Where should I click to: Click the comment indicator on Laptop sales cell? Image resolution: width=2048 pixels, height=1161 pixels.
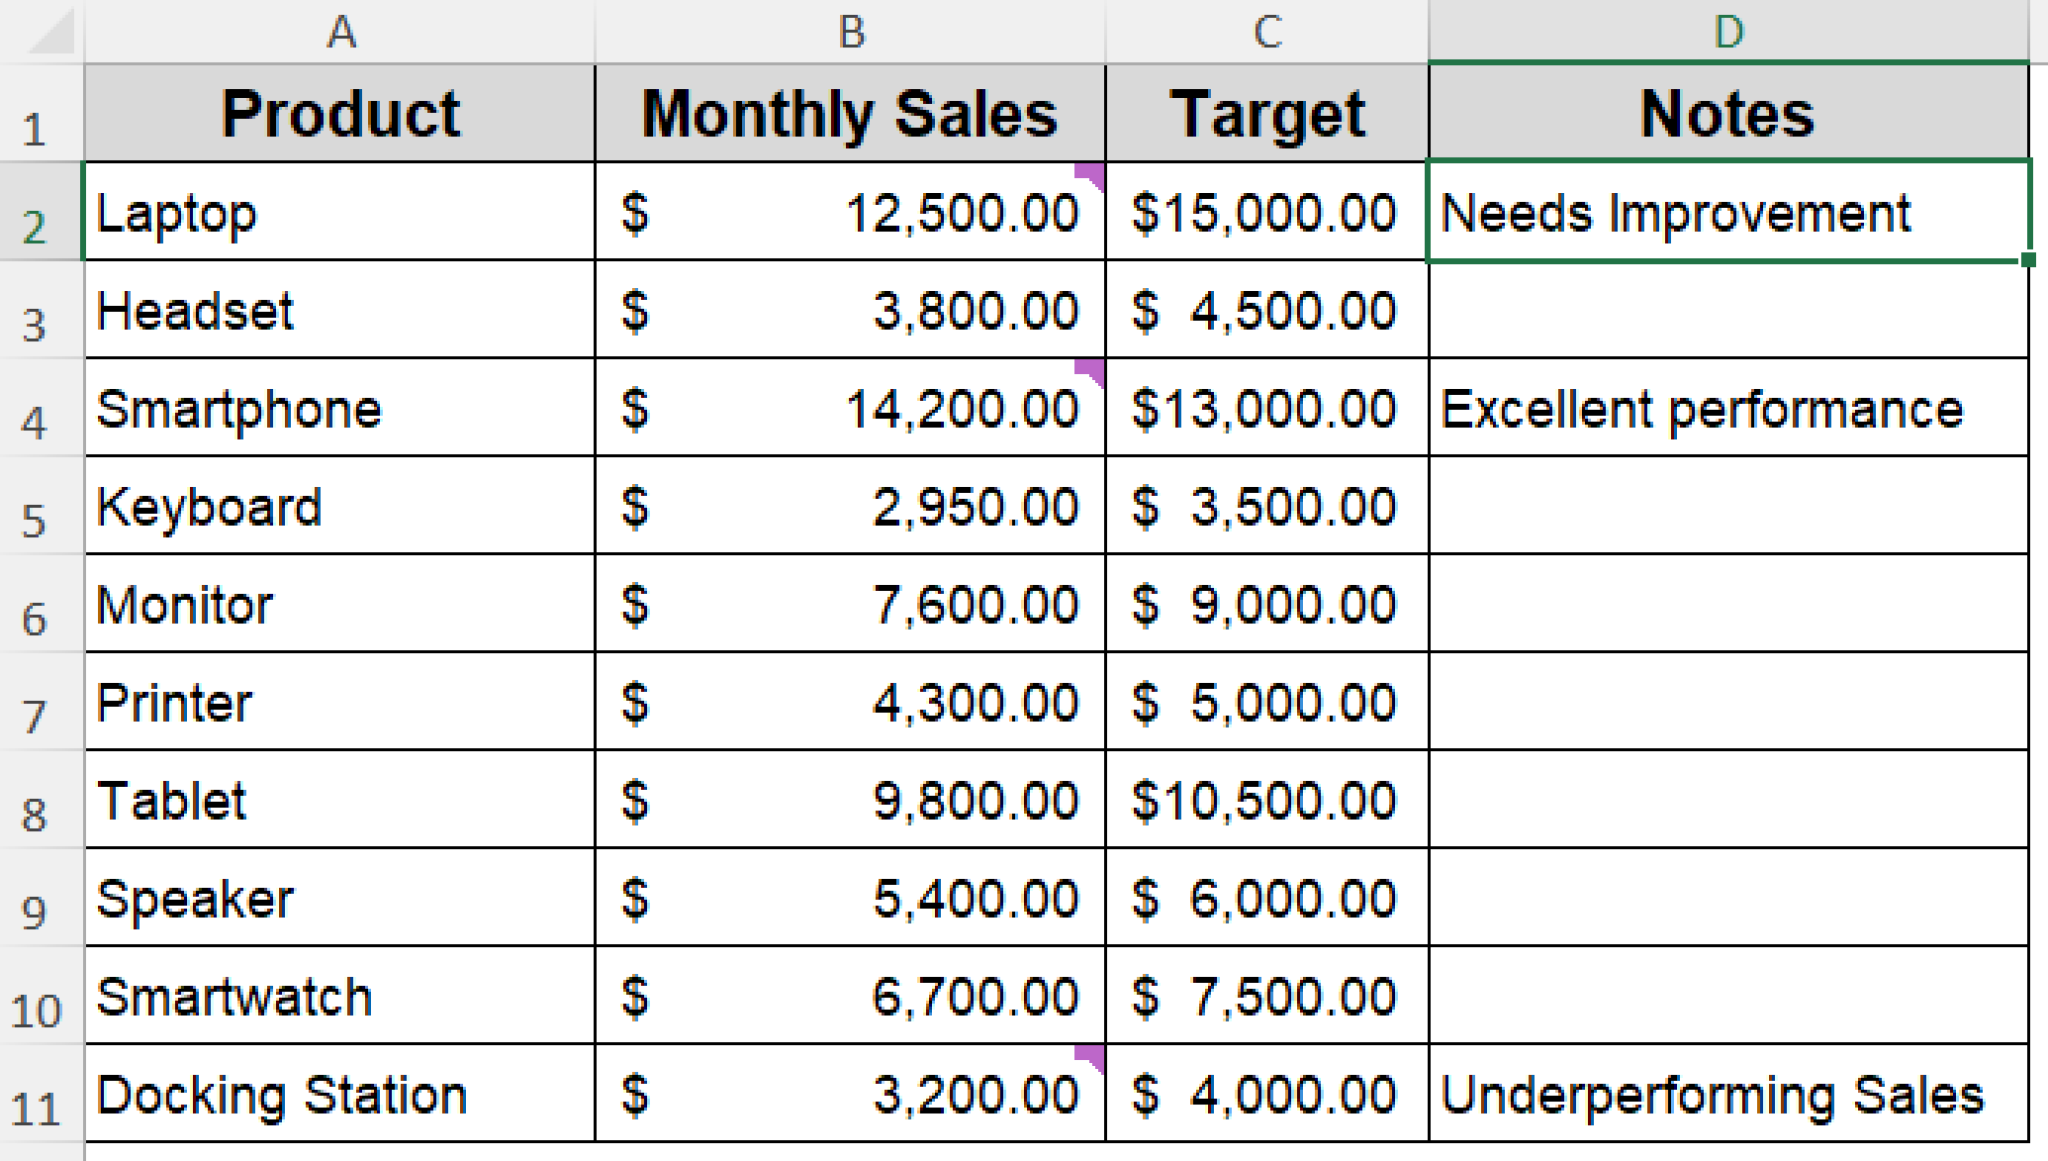point(1092,174)
